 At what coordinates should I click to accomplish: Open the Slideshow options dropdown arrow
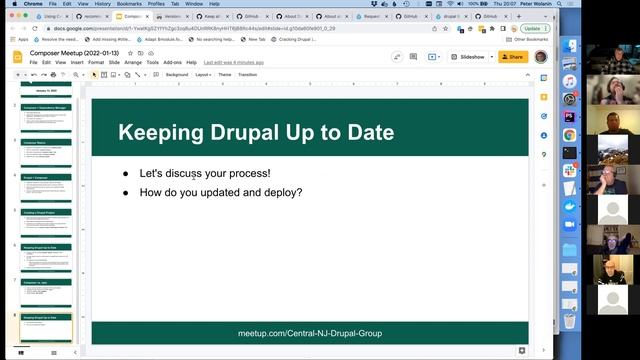coord(491,57)
